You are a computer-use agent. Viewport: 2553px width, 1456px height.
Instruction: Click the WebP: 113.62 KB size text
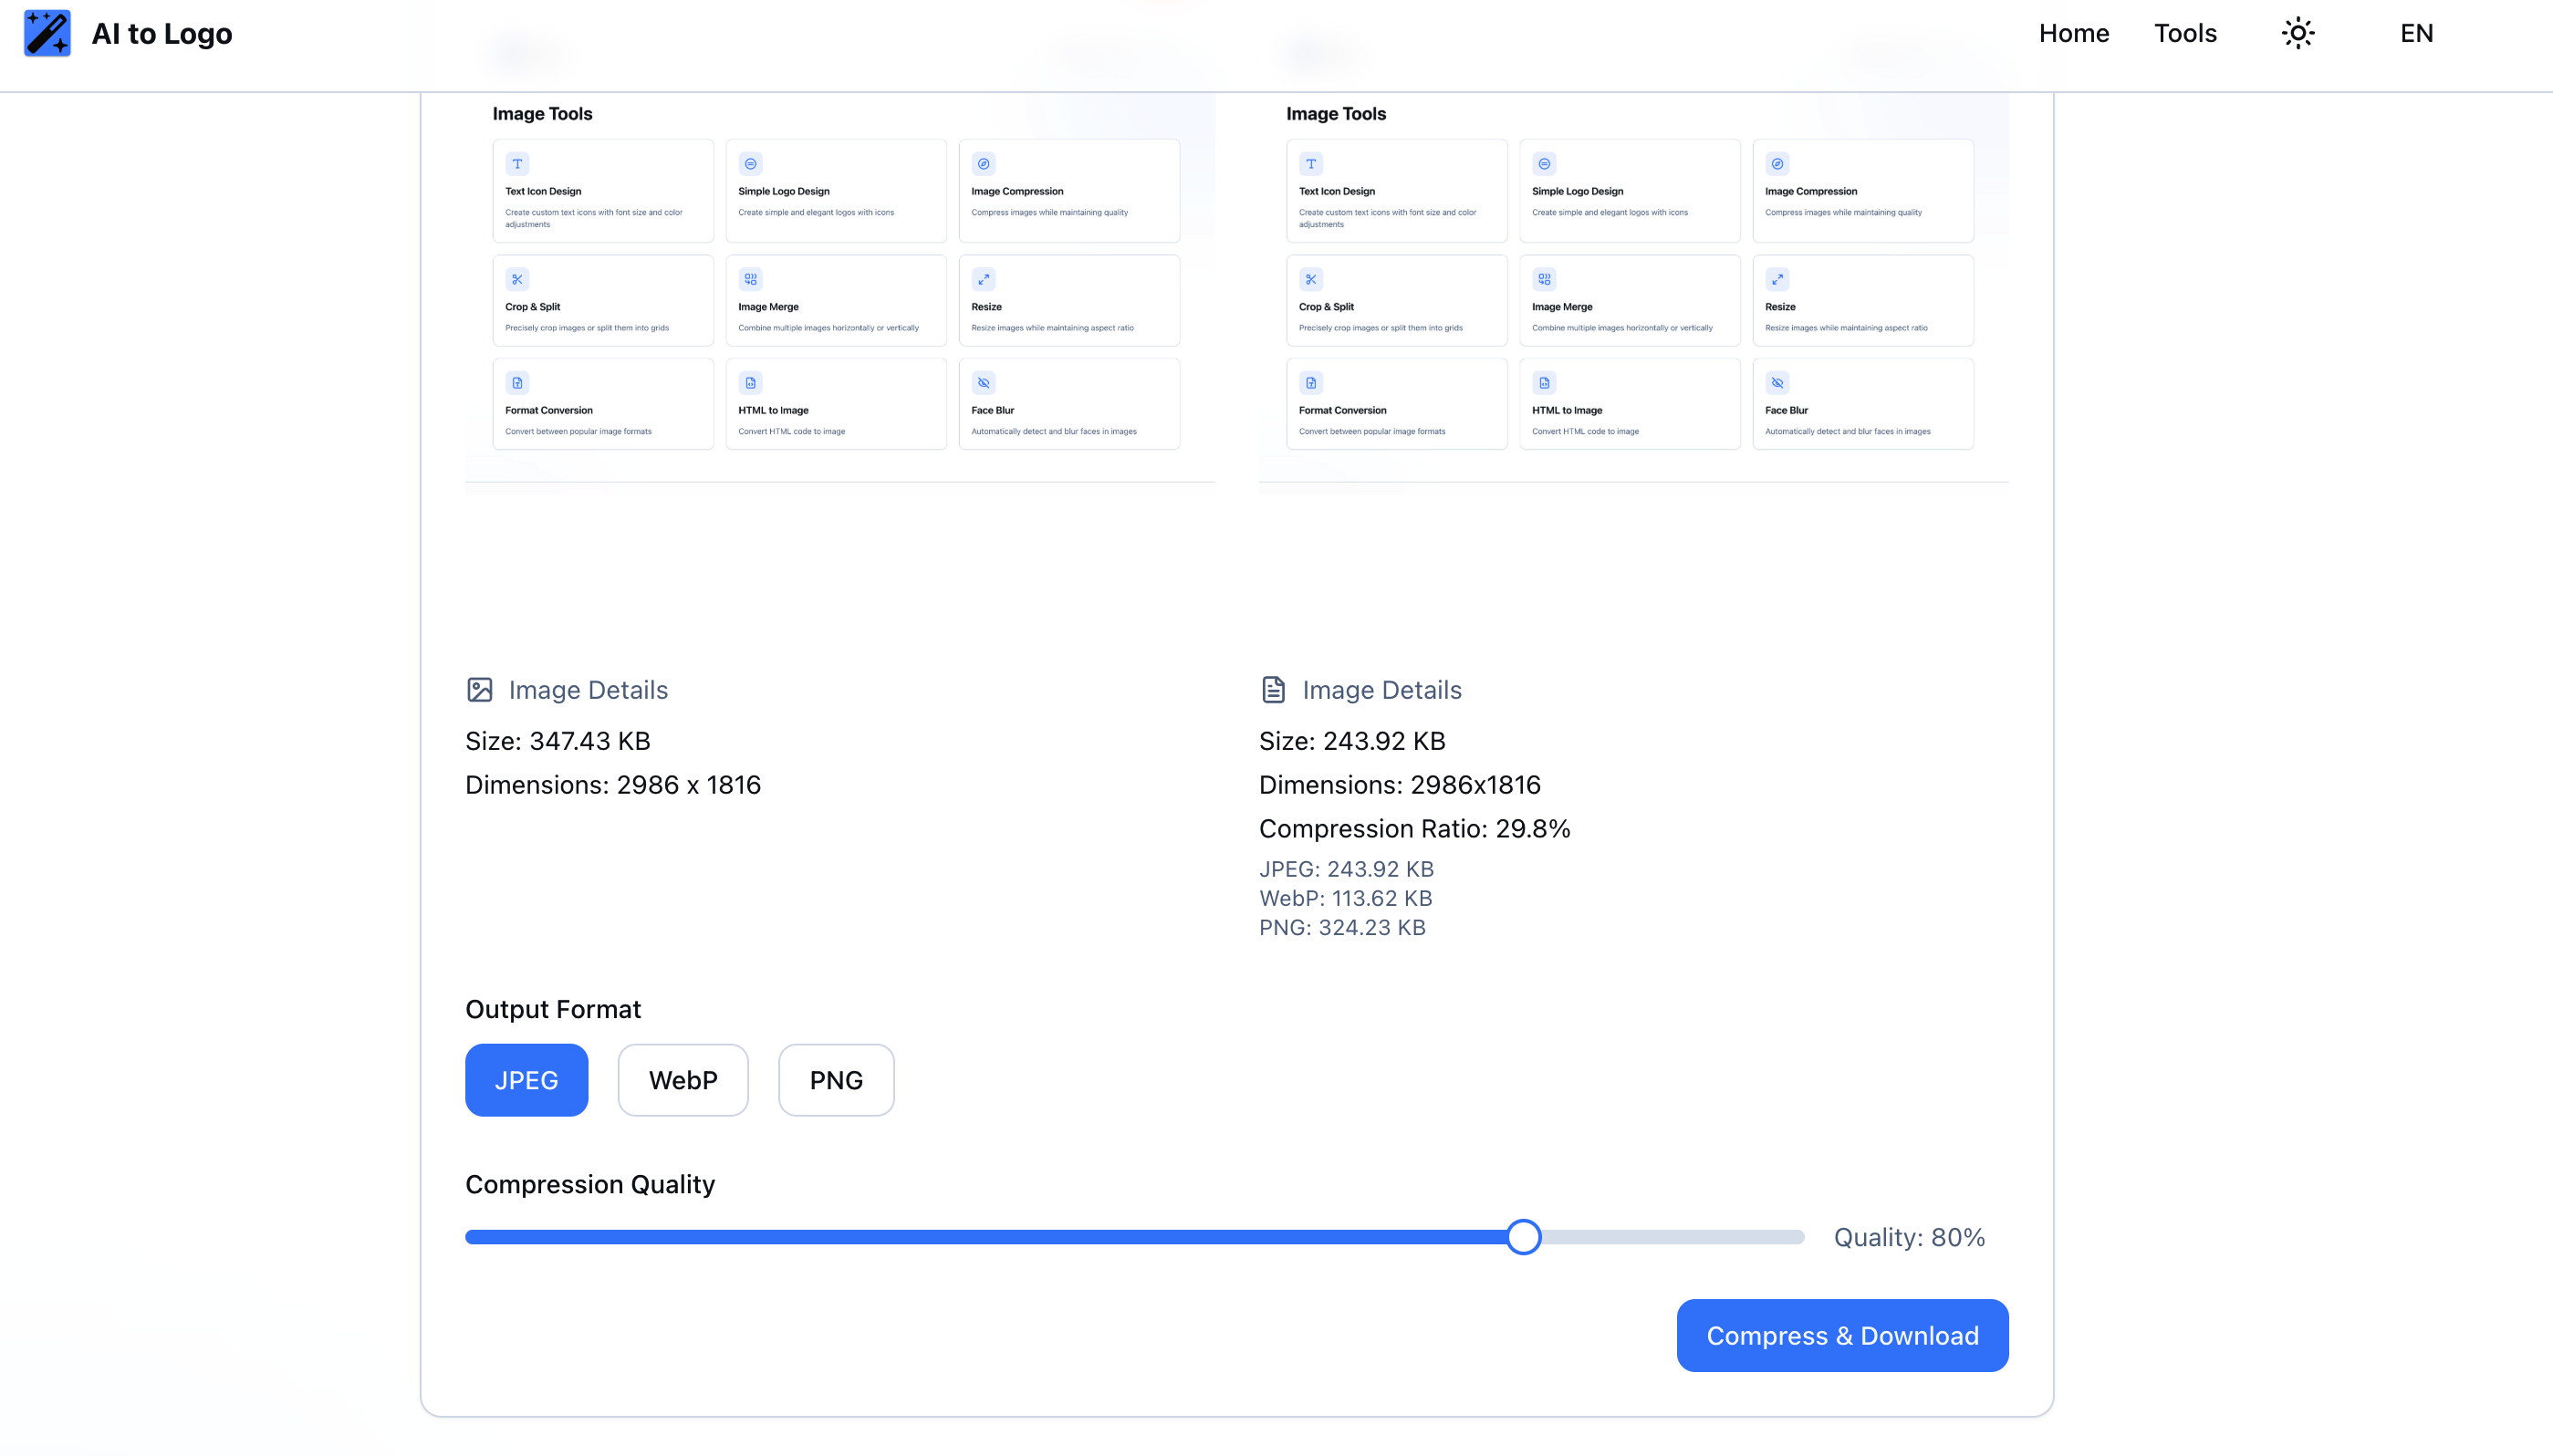[x=1345, y=898]
